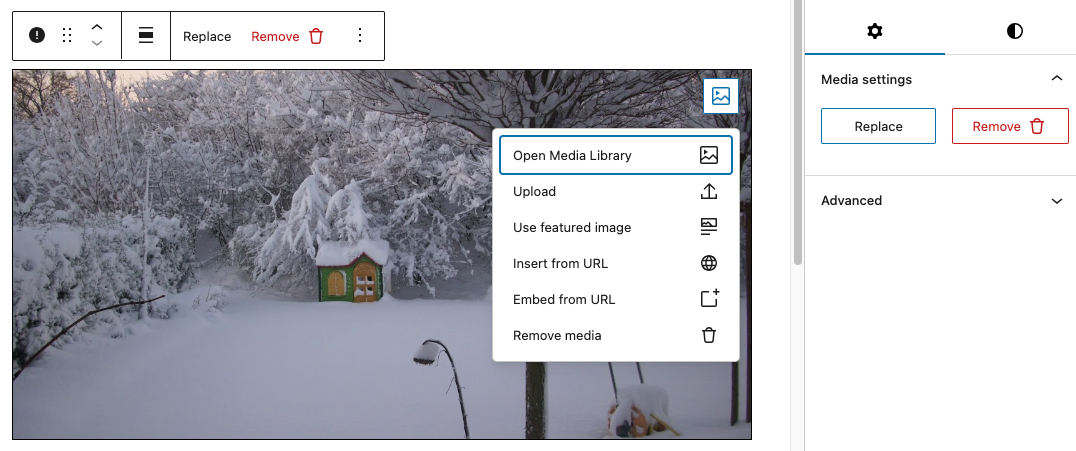Switch to the Styles half-circle tab
Screen dimensions: 1076x451
coord(1014,31)
